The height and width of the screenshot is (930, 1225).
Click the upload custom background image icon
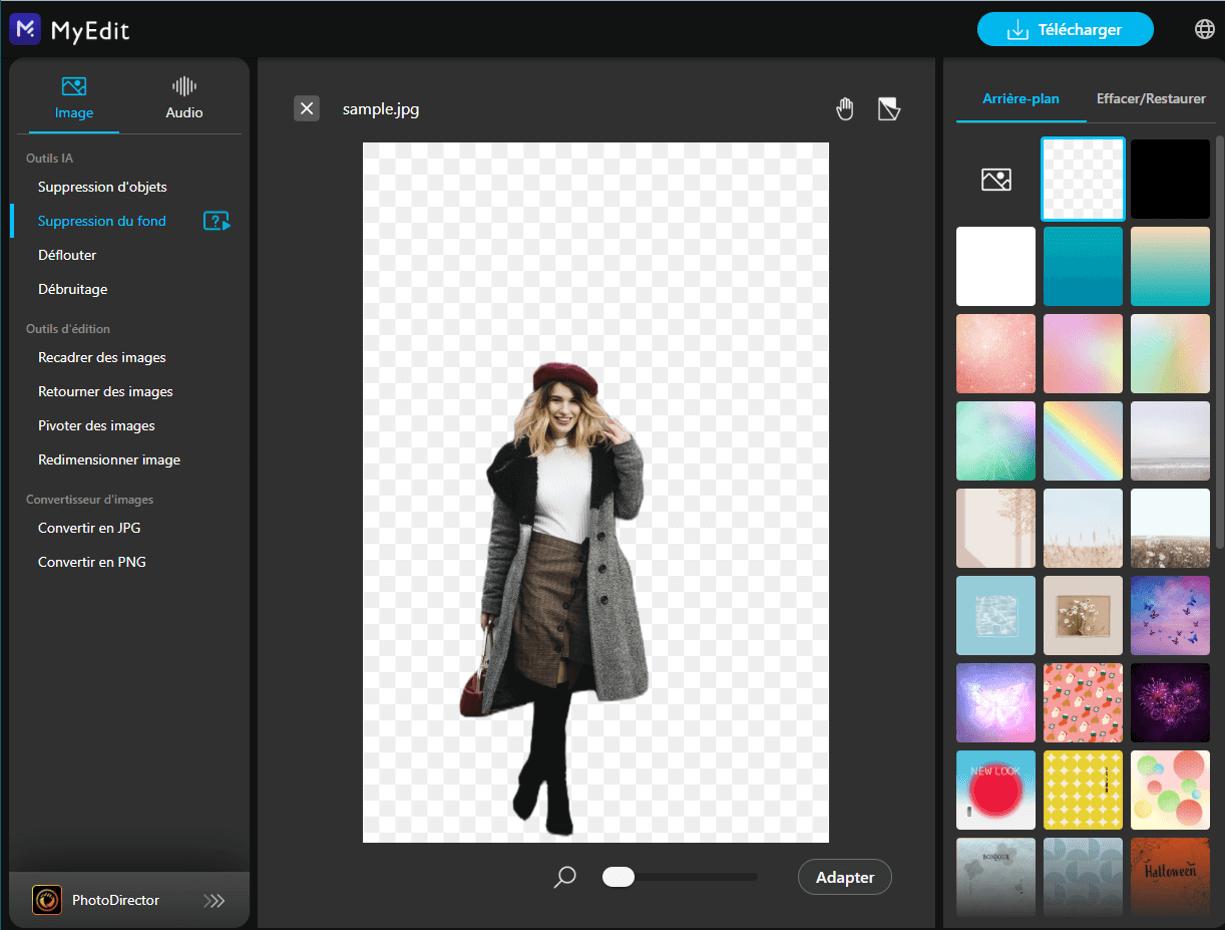point(995,178)
